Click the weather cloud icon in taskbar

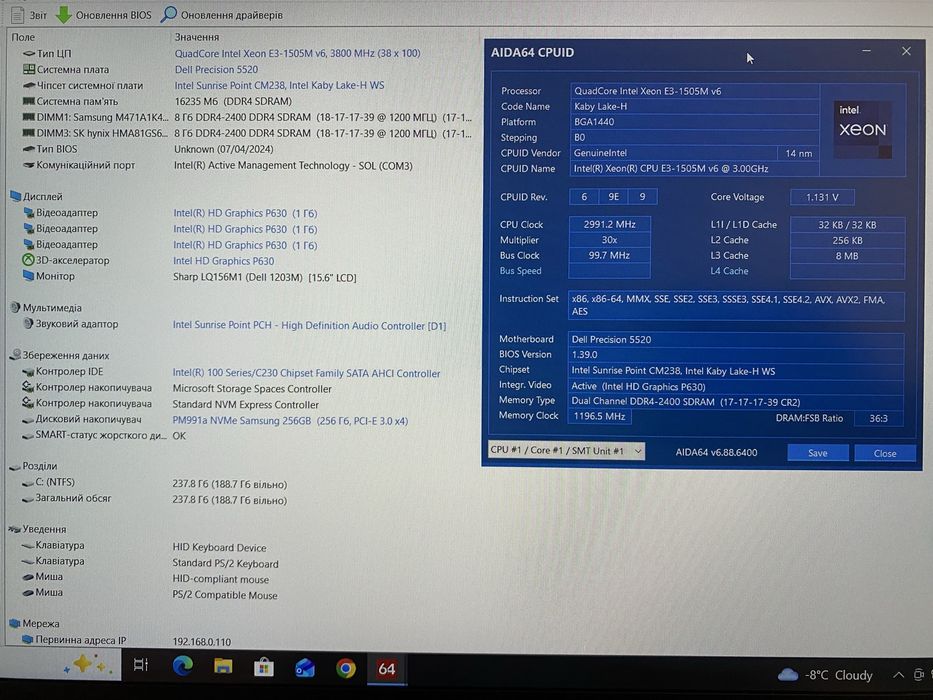coord(788,674)
